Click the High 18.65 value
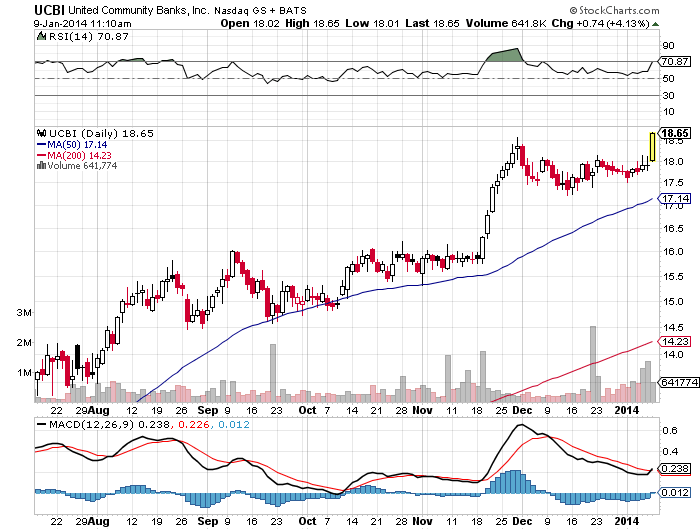Viewport: 700px width, 530px height. pyautogui.click(x=312, y=24)
